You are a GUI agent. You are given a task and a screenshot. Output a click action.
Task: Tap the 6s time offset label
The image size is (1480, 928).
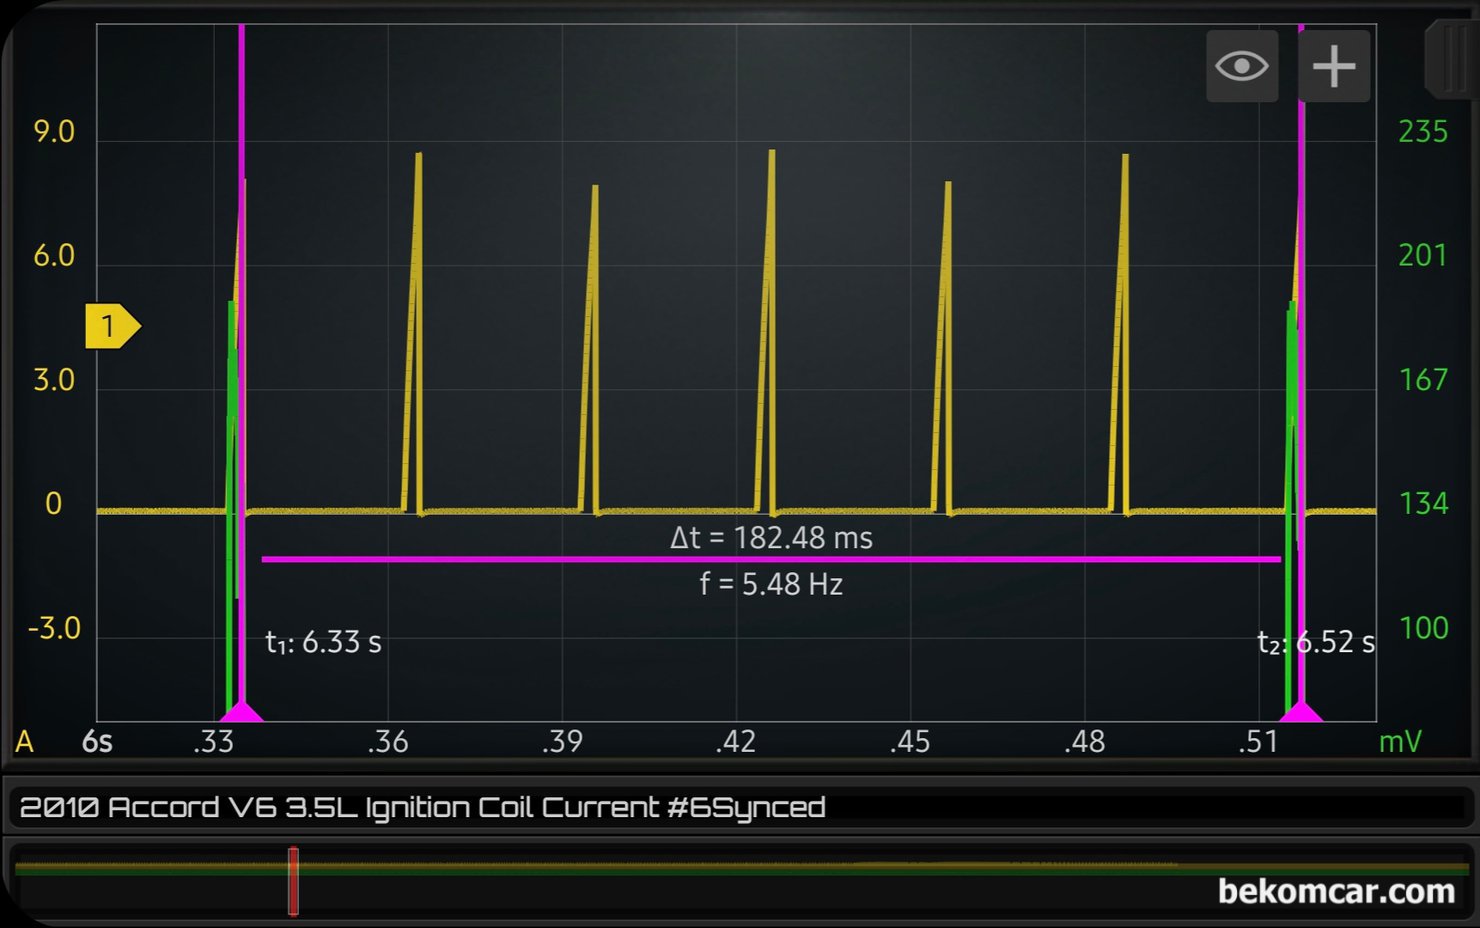(x=97, y=742)
